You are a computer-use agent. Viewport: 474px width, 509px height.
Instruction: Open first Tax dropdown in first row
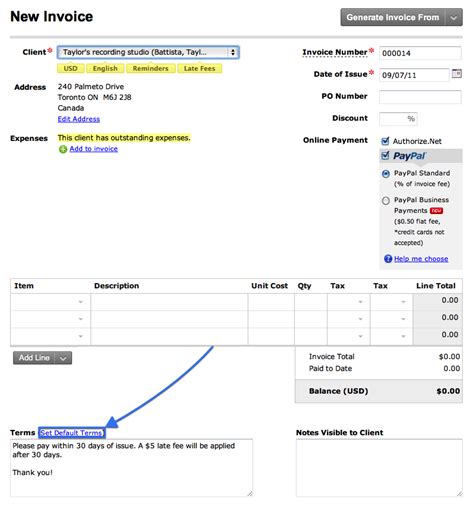pyautogui.click(x=360, y=302)
